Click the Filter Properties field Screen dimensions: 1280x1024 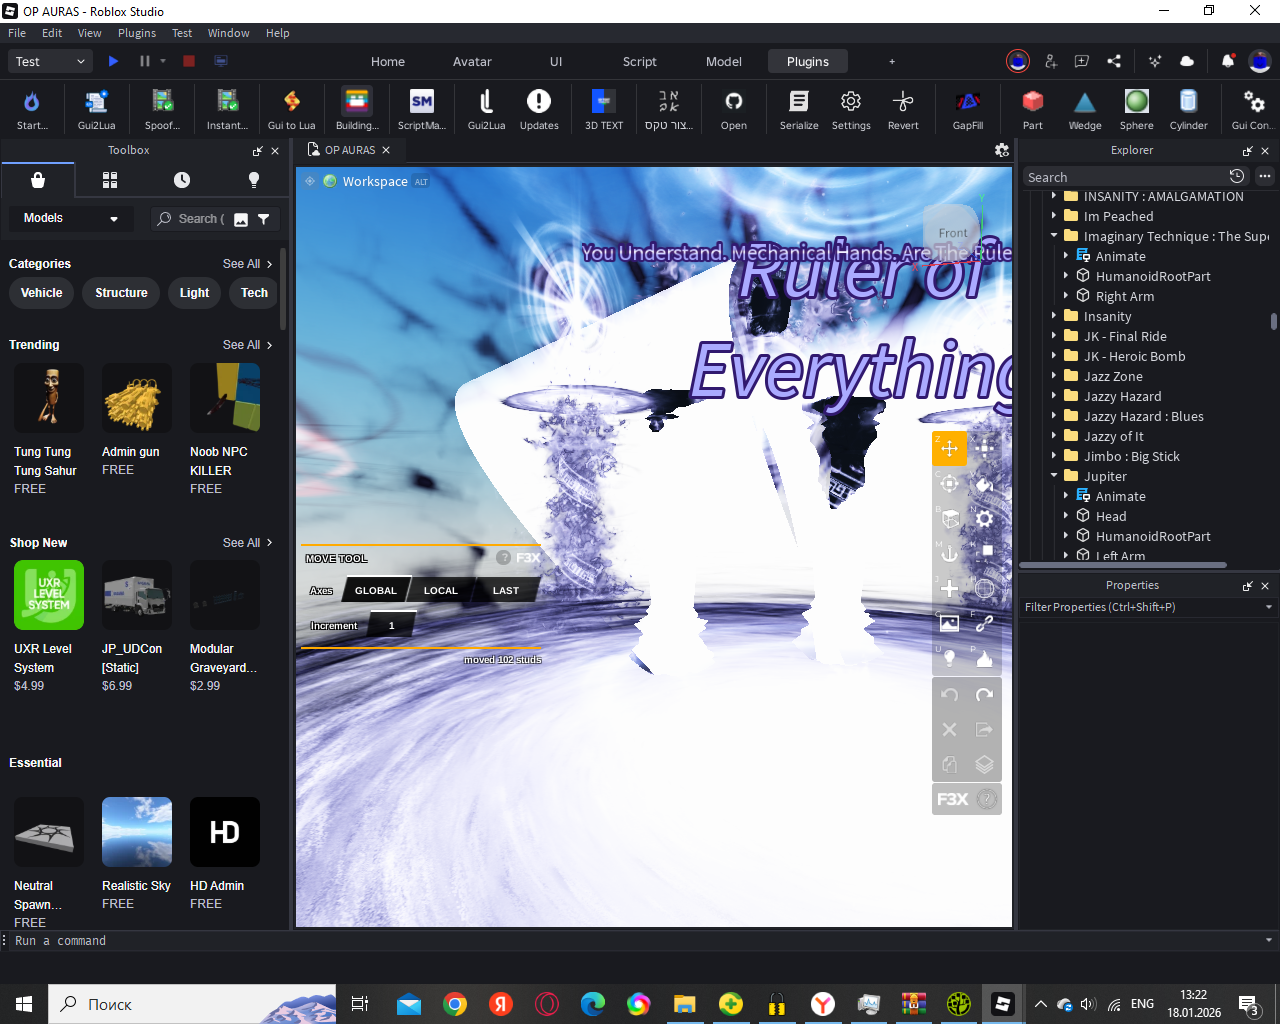click(1148, 607)
